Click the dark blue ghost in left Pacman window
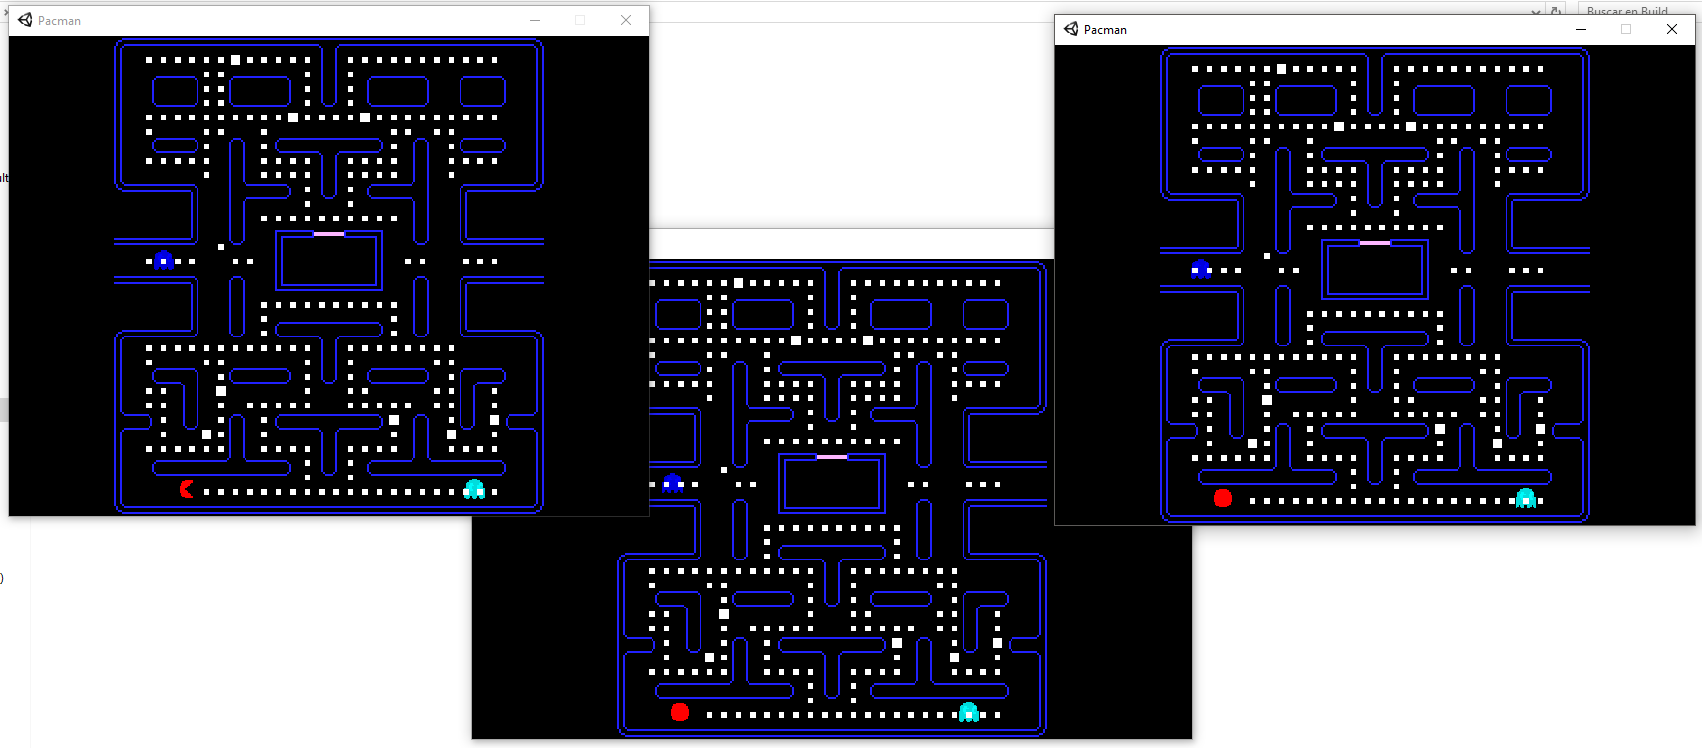This screenshot has height=748, width=1702. (x=164, y=260)
